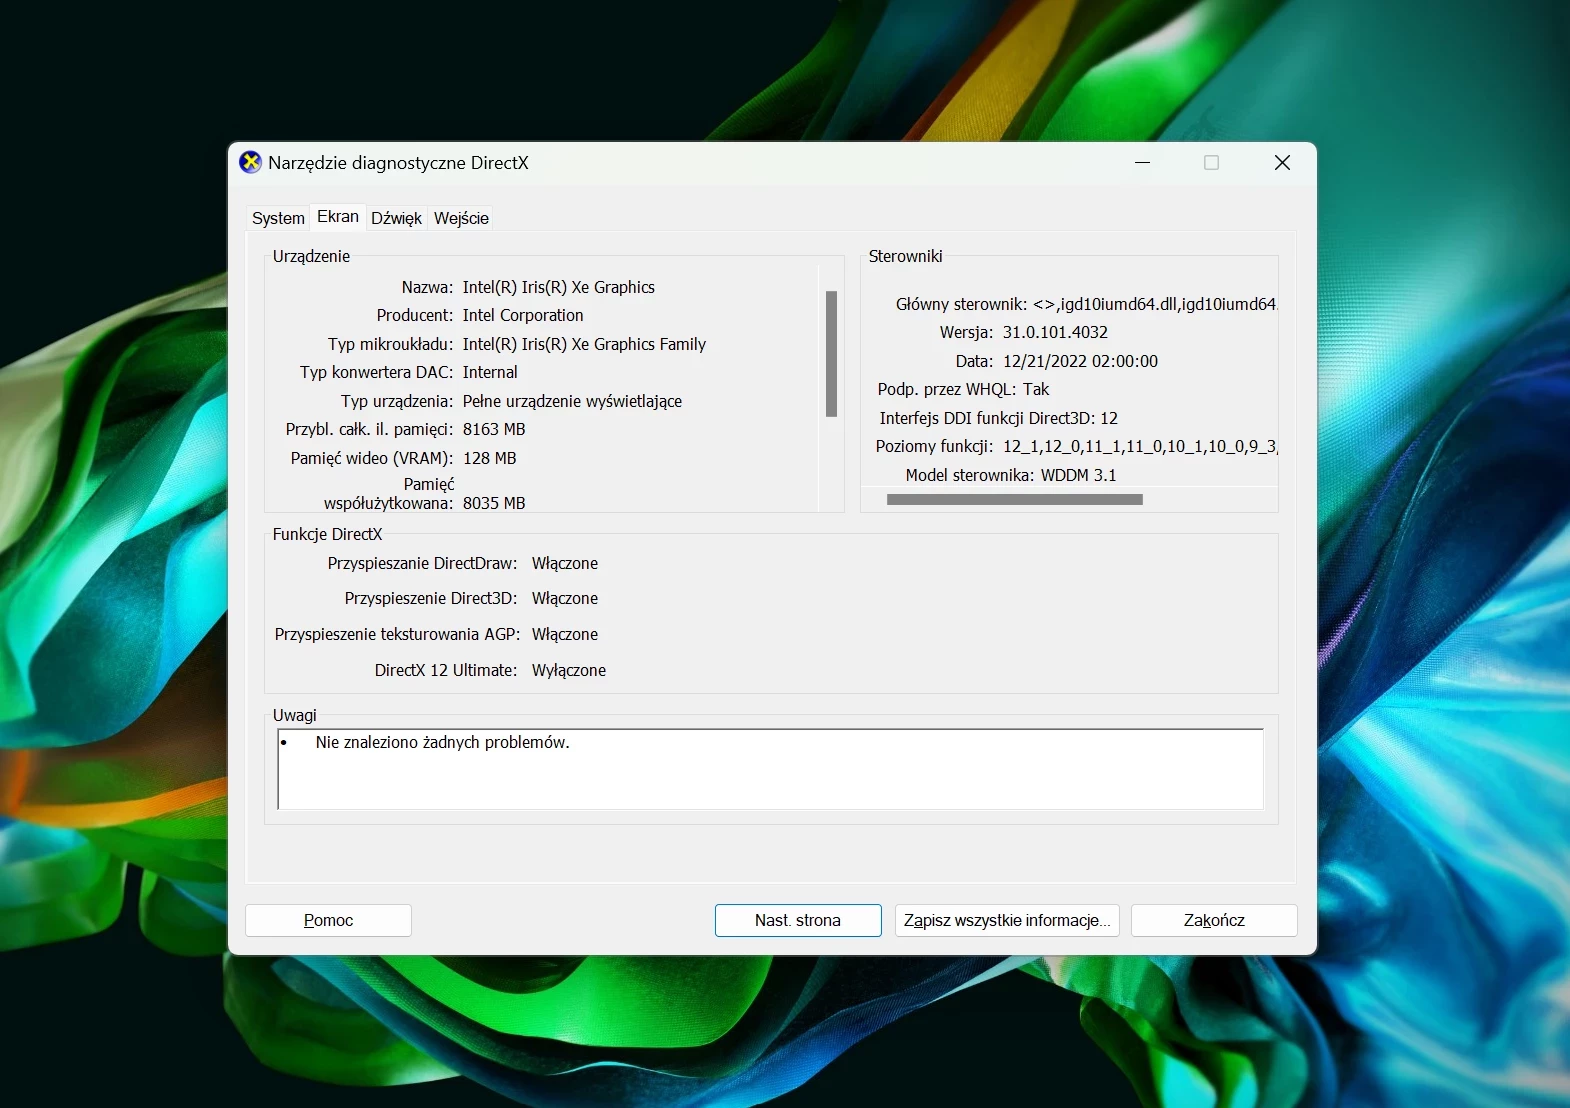Click the Główny sterownik file list value
This screenshot has height=1108, width=1570.
[x=1155, y=304]
